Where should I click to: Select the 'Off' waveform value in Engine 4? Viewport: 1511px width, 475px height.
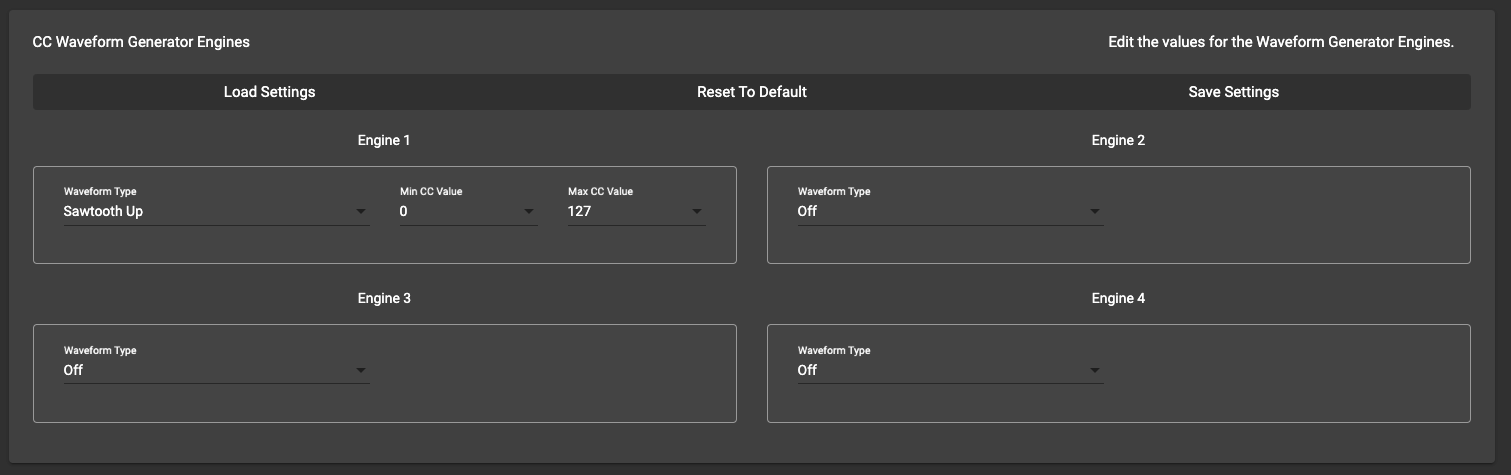click(x=807, y=370)
